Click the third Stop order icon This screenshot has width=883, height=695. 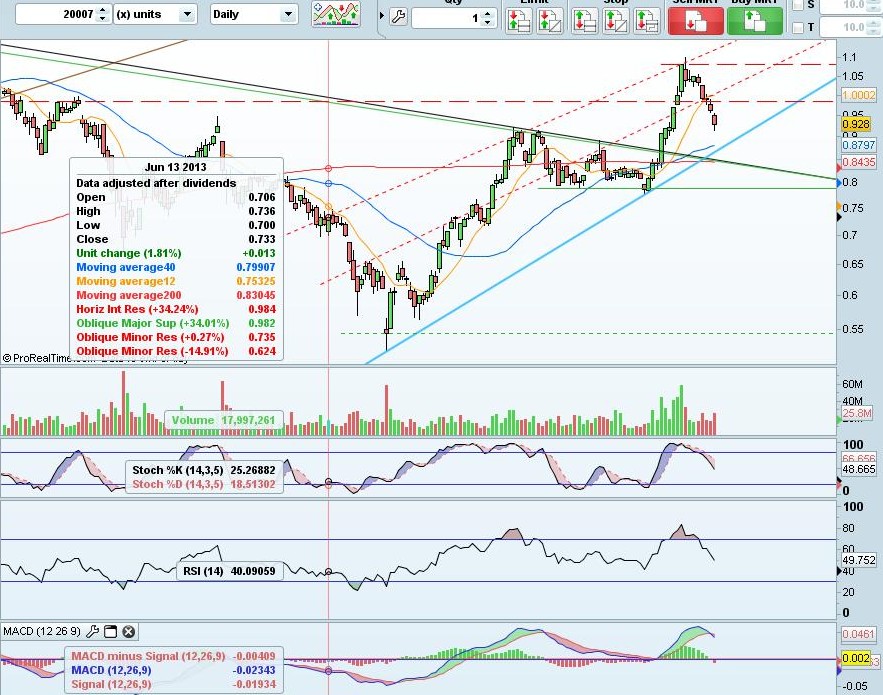646,20
